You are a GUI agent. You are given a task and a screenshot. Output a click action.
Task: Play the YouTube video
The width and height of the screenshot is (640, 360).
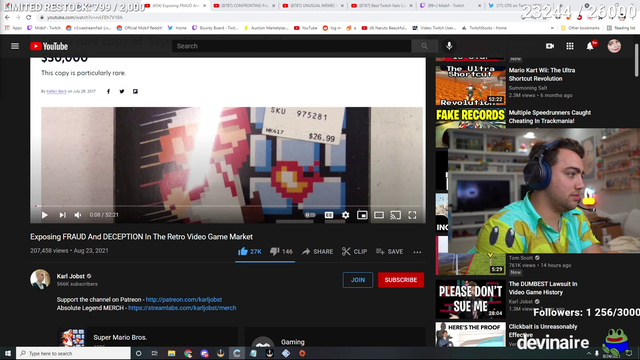44,215
